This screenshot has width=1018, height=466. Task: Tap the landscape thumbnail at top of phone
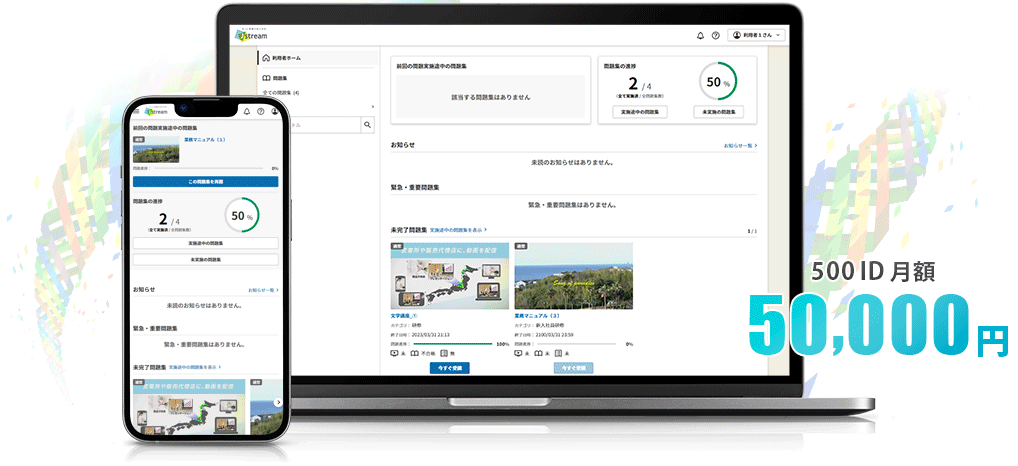[156, 149]
